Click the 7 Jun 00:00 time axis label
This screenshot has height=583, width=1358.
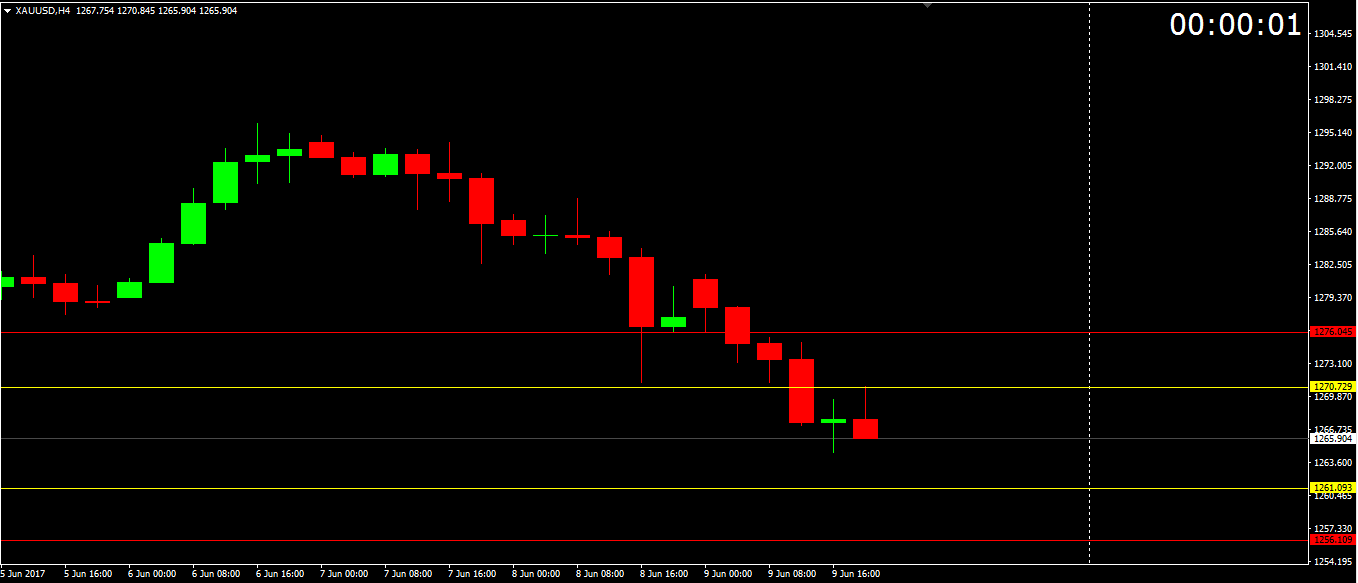click(345, 574)
